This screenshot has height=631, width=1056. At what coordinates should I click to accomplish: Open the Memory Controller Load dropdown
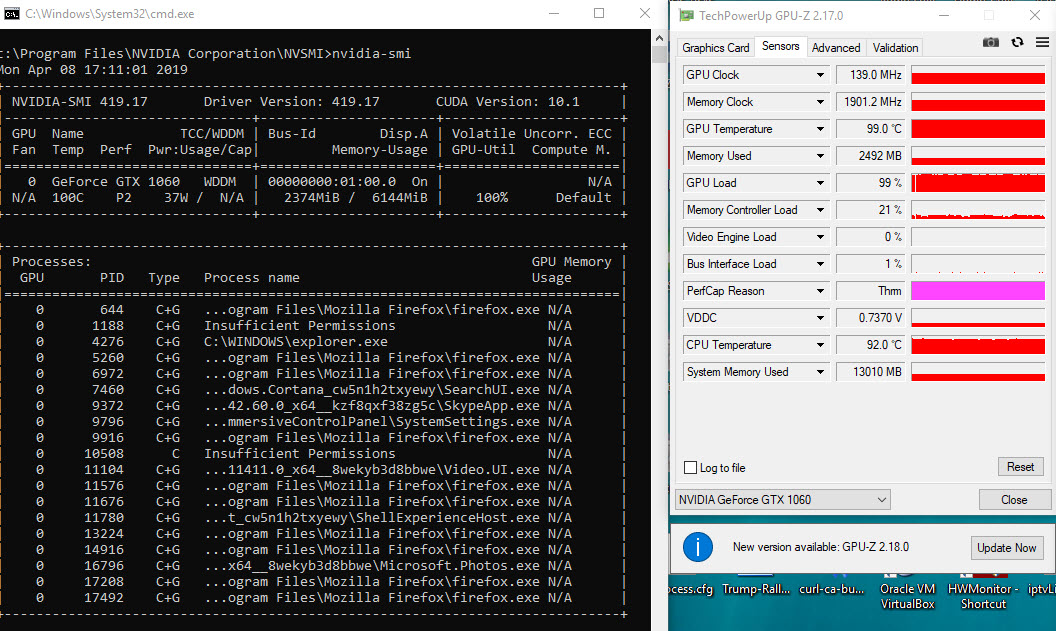(820, 209)
